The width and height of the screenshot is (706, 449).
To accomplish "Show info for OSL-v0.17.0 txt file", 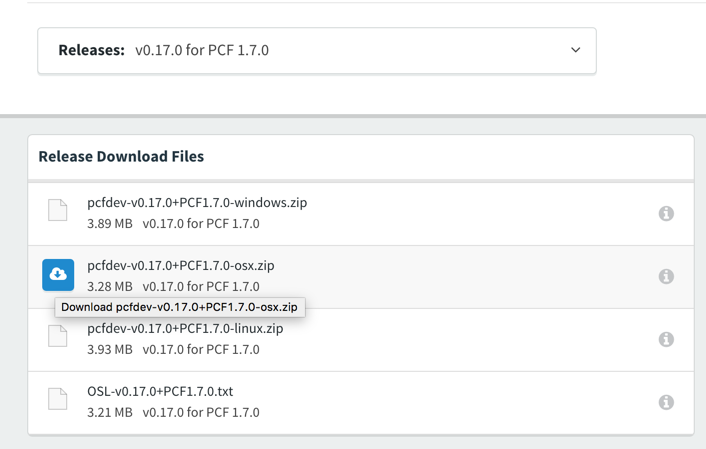I will (666, 402).
